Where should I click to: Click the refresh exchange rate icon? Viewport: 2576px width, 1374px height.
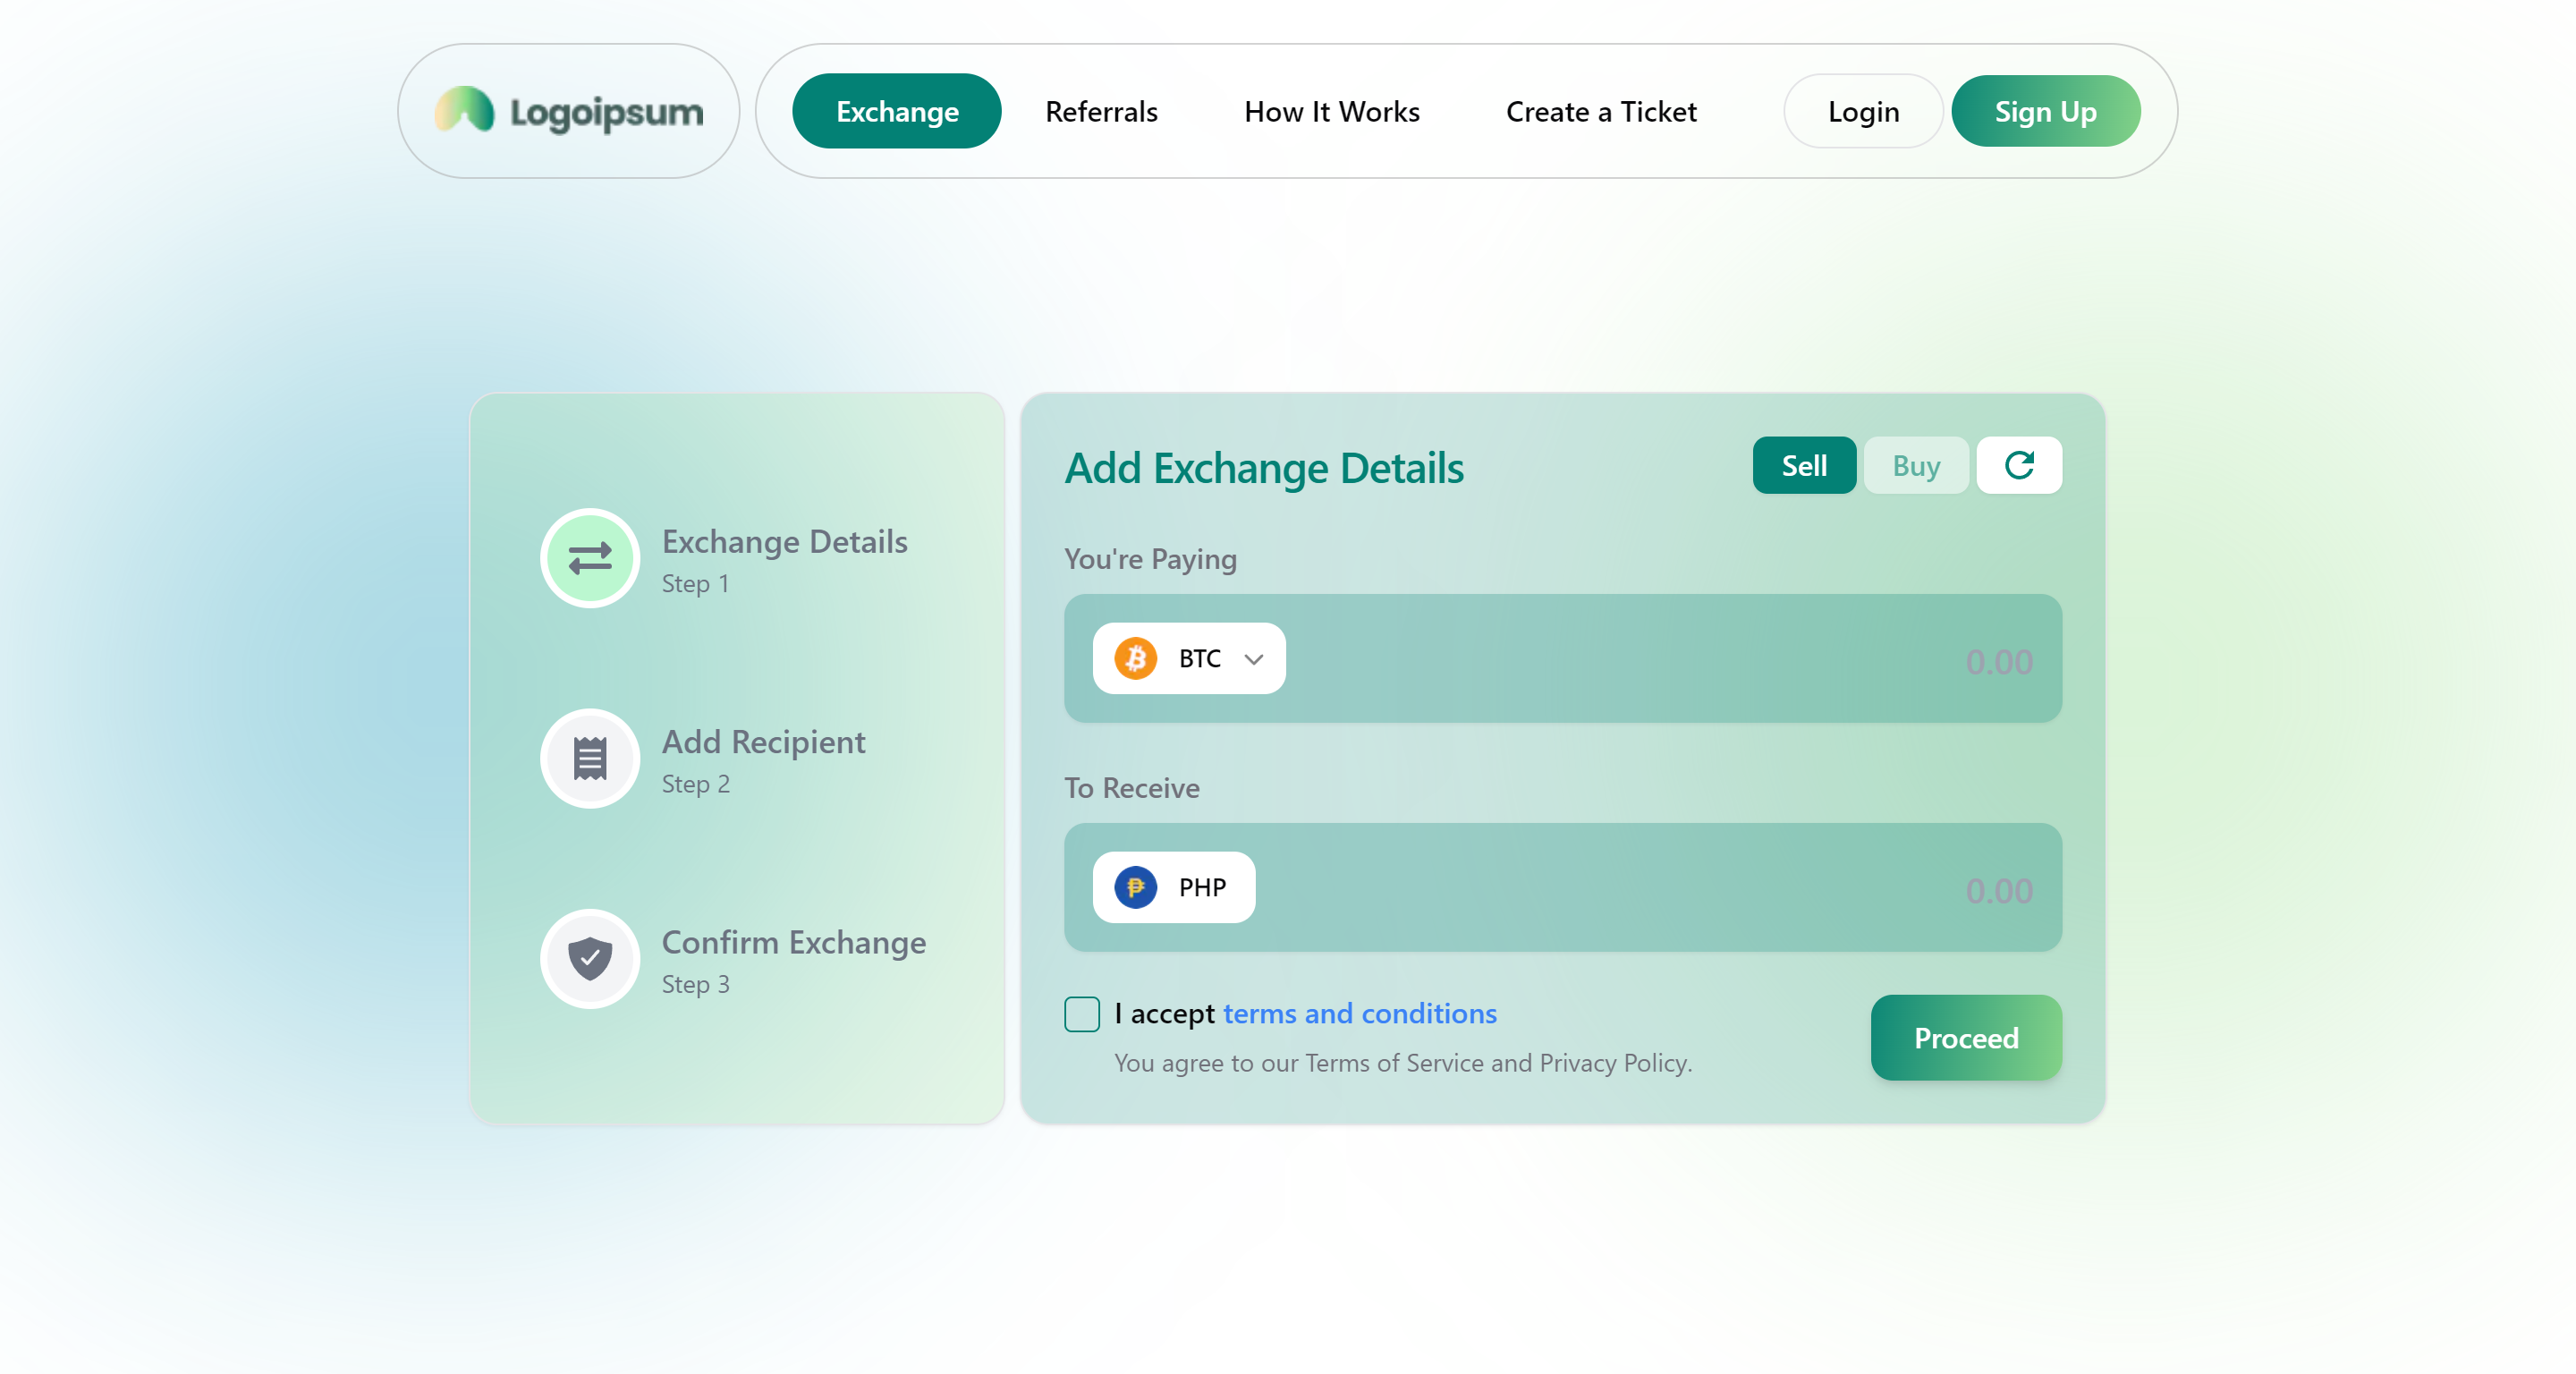2018,465
